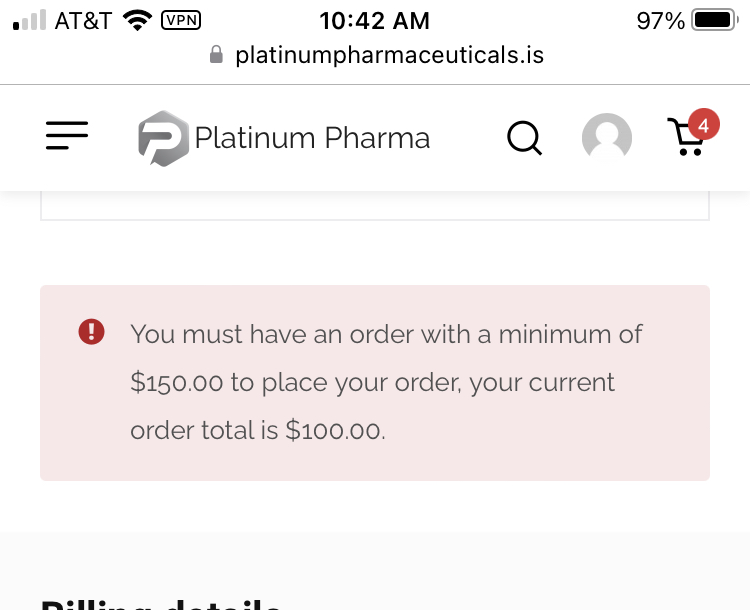This screenshot has width=750, height=610.
Task: Tap the platinumpharmaceuticals.is address text
Action: click(x=389, y=55)
